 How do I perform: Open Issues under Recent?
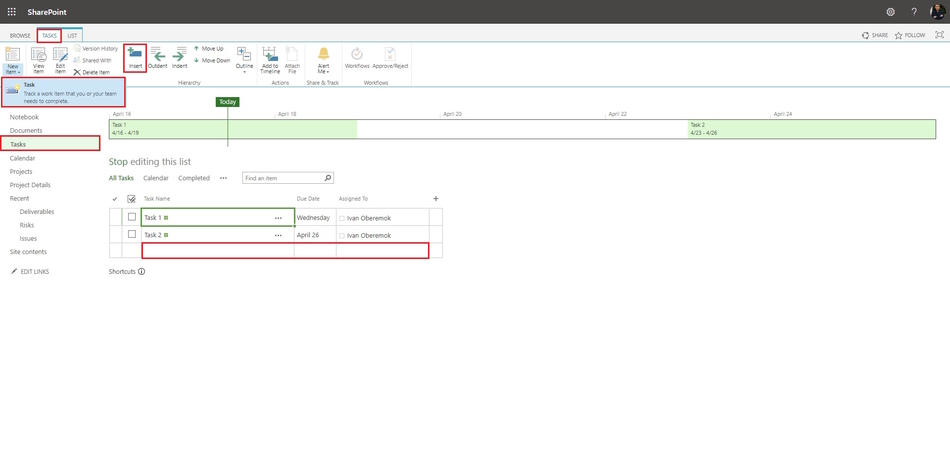tap(28, 238)
